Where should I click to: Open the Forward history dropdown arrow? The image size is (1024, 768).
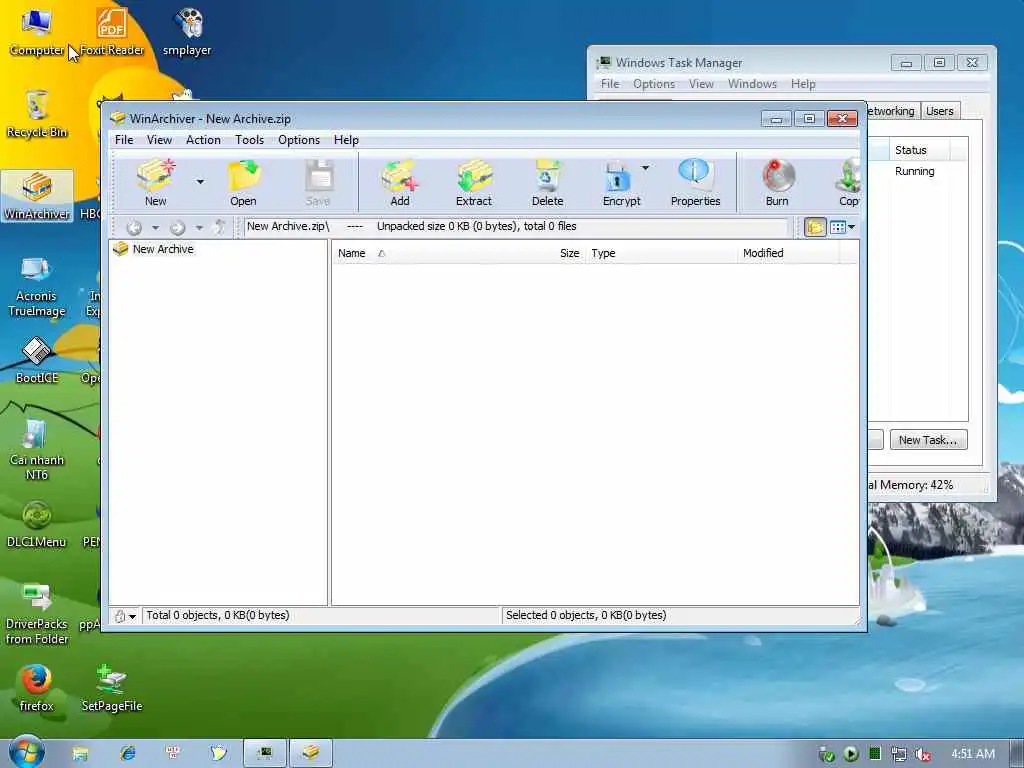pyautogui.click(x=199, y=227)
